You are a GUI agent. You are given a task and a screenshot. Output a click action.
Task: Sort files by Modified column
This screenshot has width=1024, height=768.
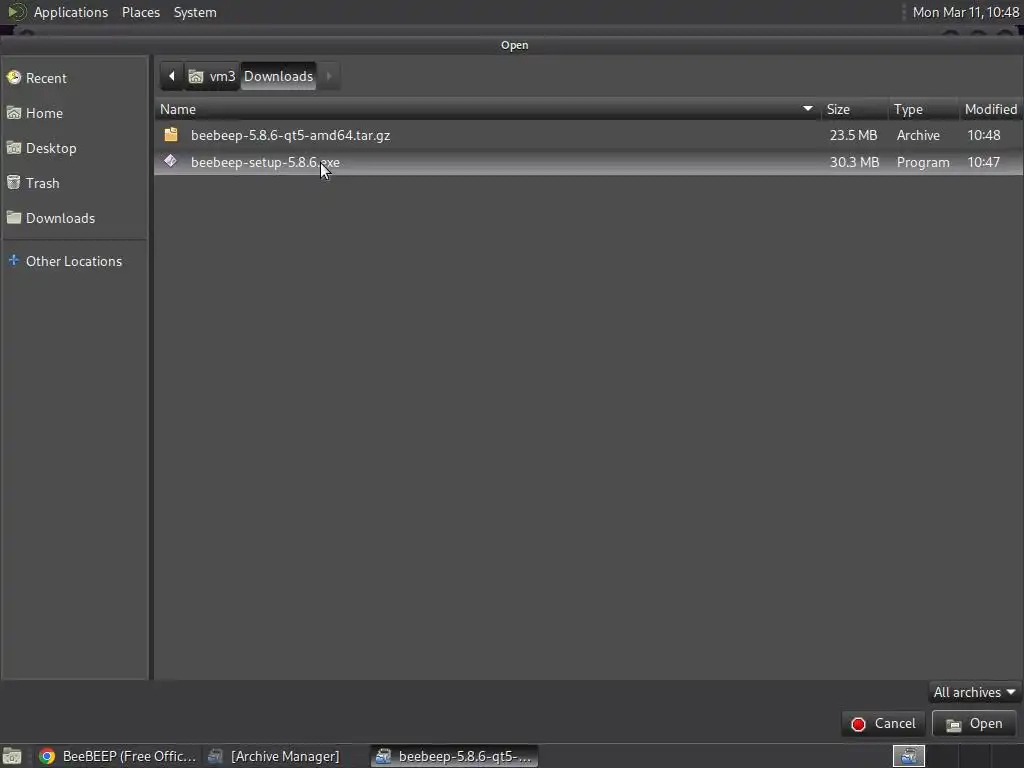pyautogui.click(x=991, y=109)
